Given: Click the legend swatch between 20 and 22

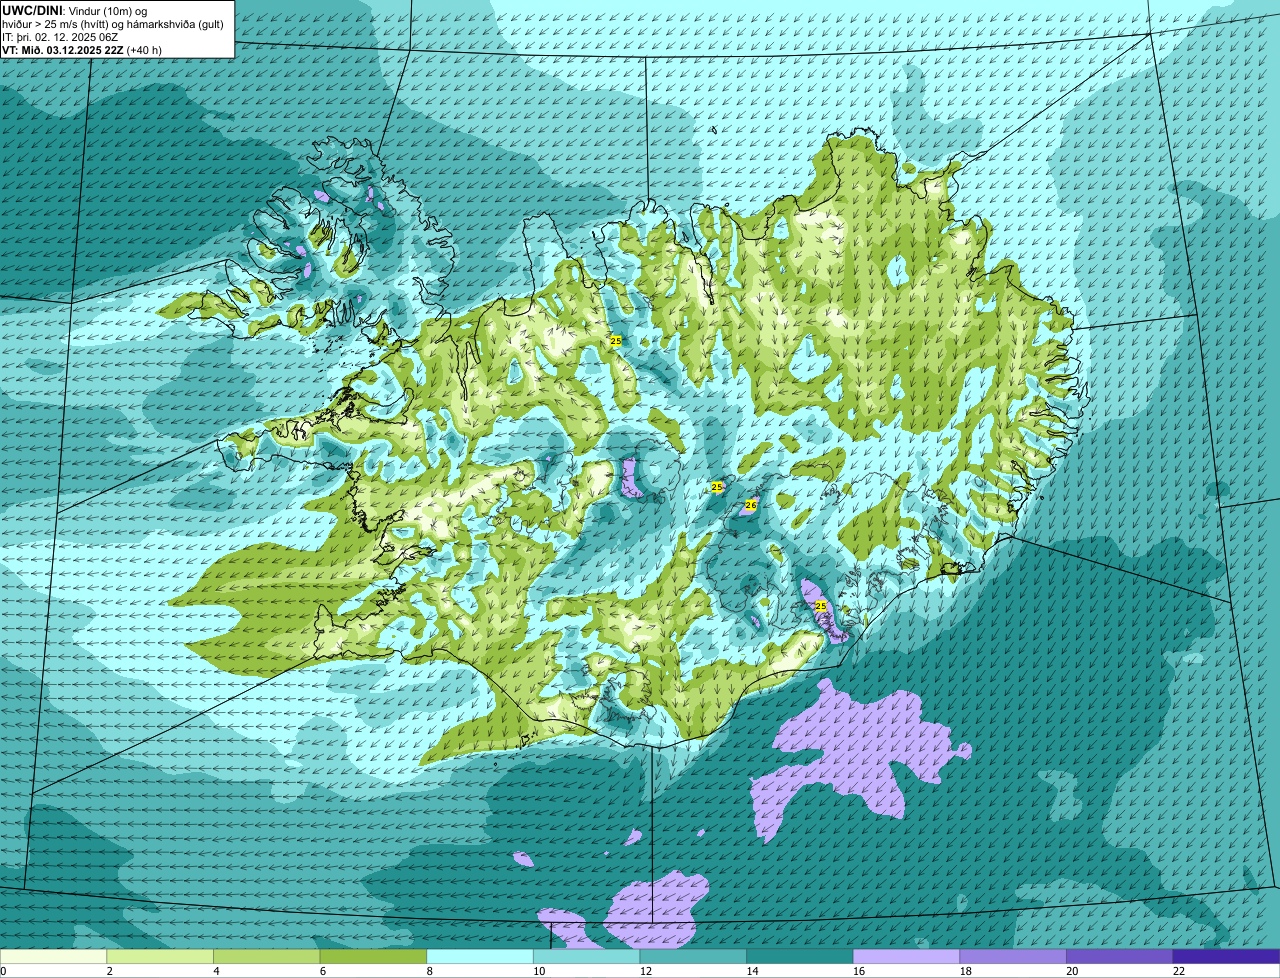Looking at the screenshot, I should pyautogui.click(x=1120, y=956).
